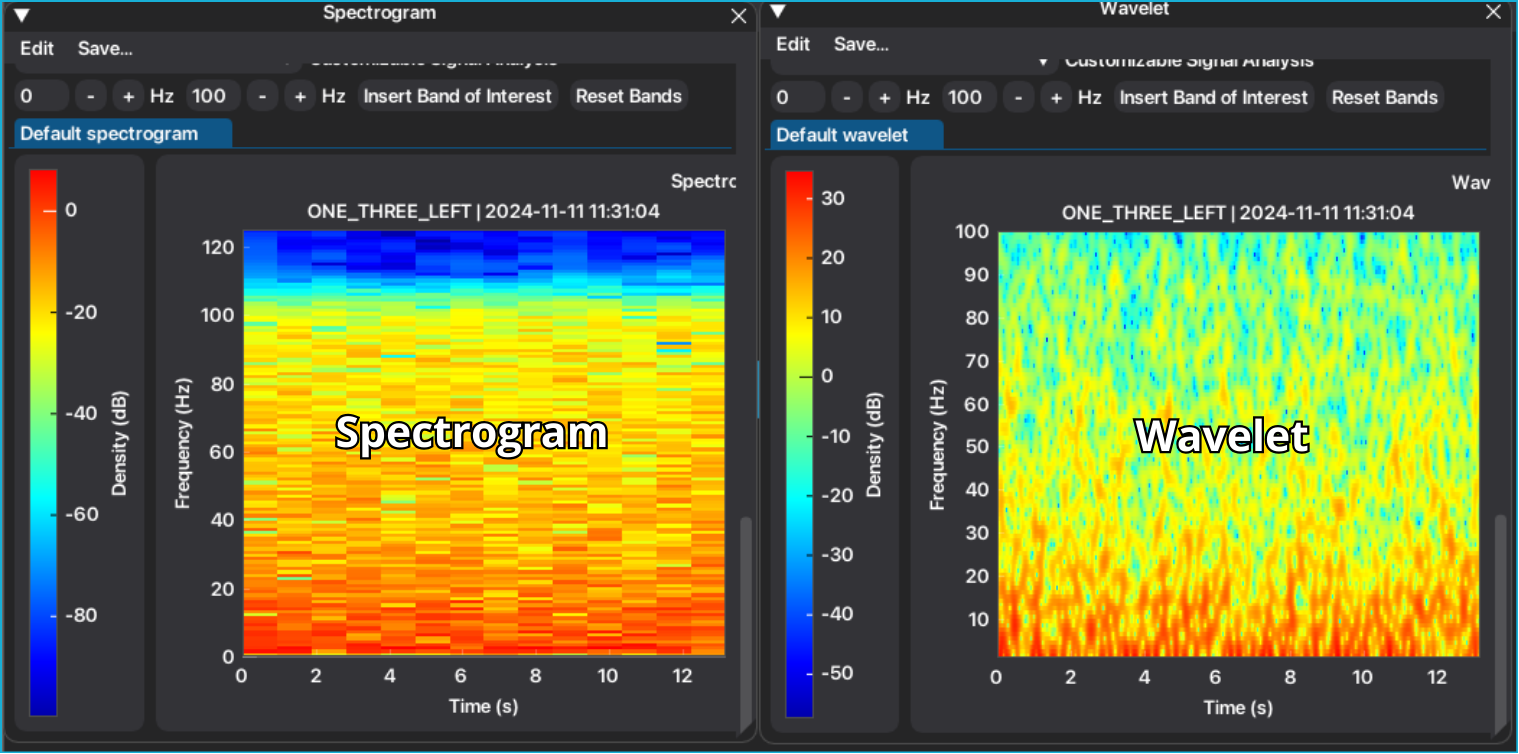Click the Time (s) axis label in Wavelet
Image resolution: width=1519 pixels, height=754 pixels.
click(1238, 707)
